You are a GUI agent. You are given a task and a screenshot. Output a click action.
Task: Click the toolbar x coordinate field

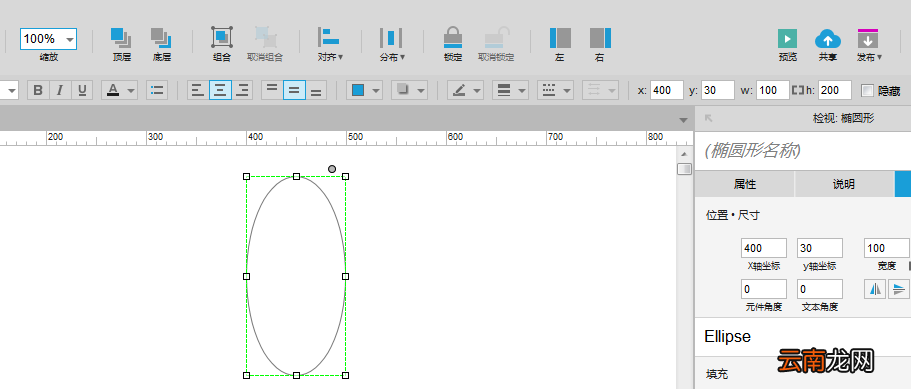[667, 90]
